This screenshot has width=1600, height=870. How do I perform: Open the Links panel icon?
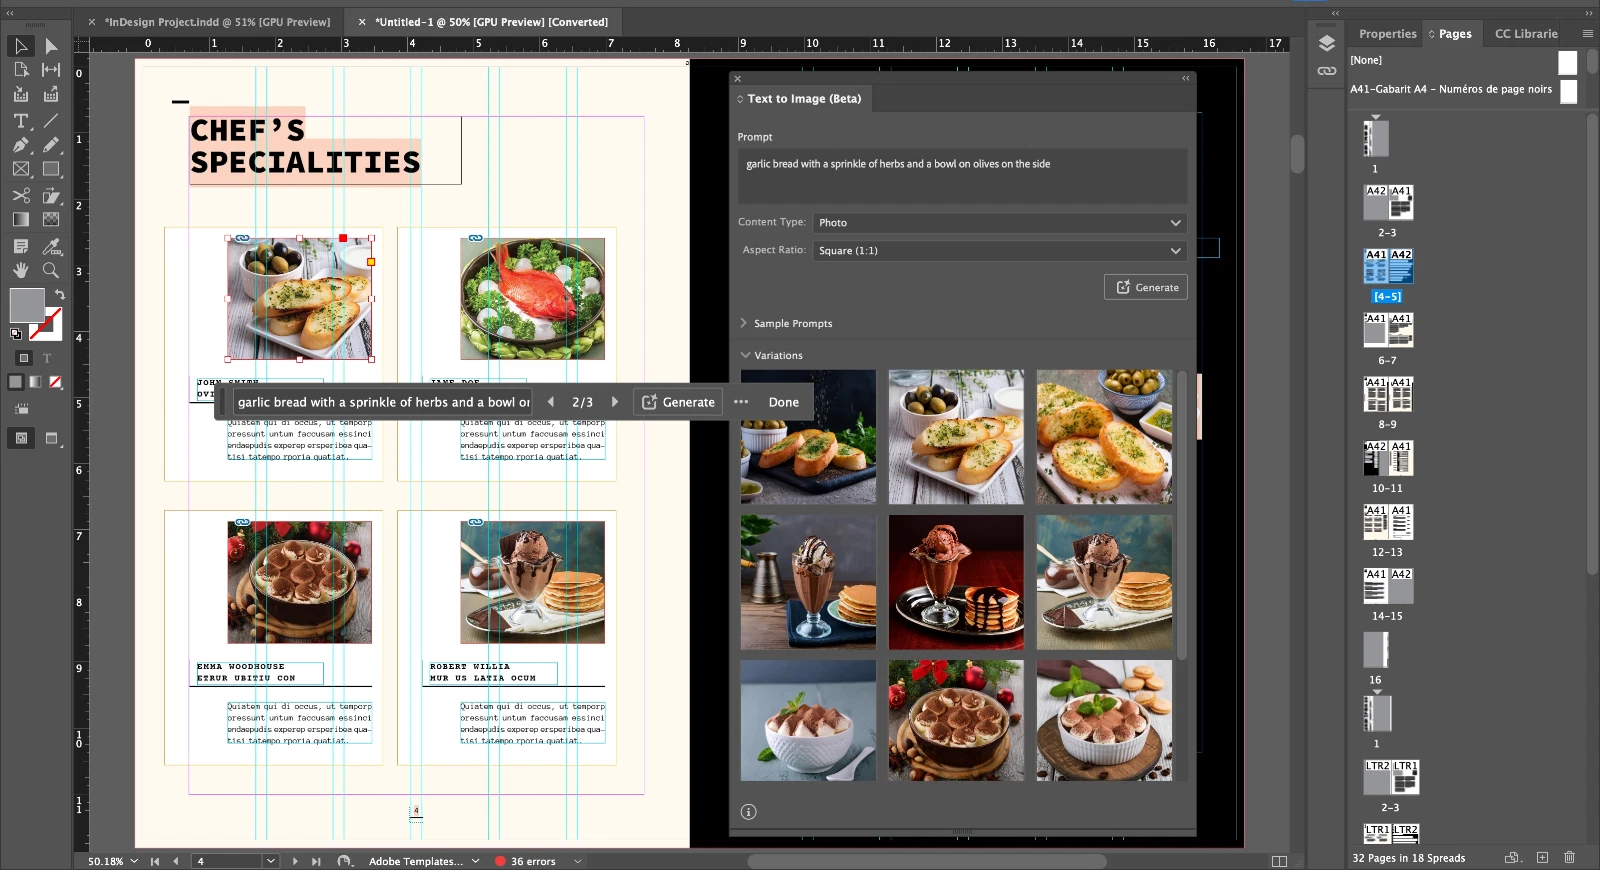[x=1326, y=71]
